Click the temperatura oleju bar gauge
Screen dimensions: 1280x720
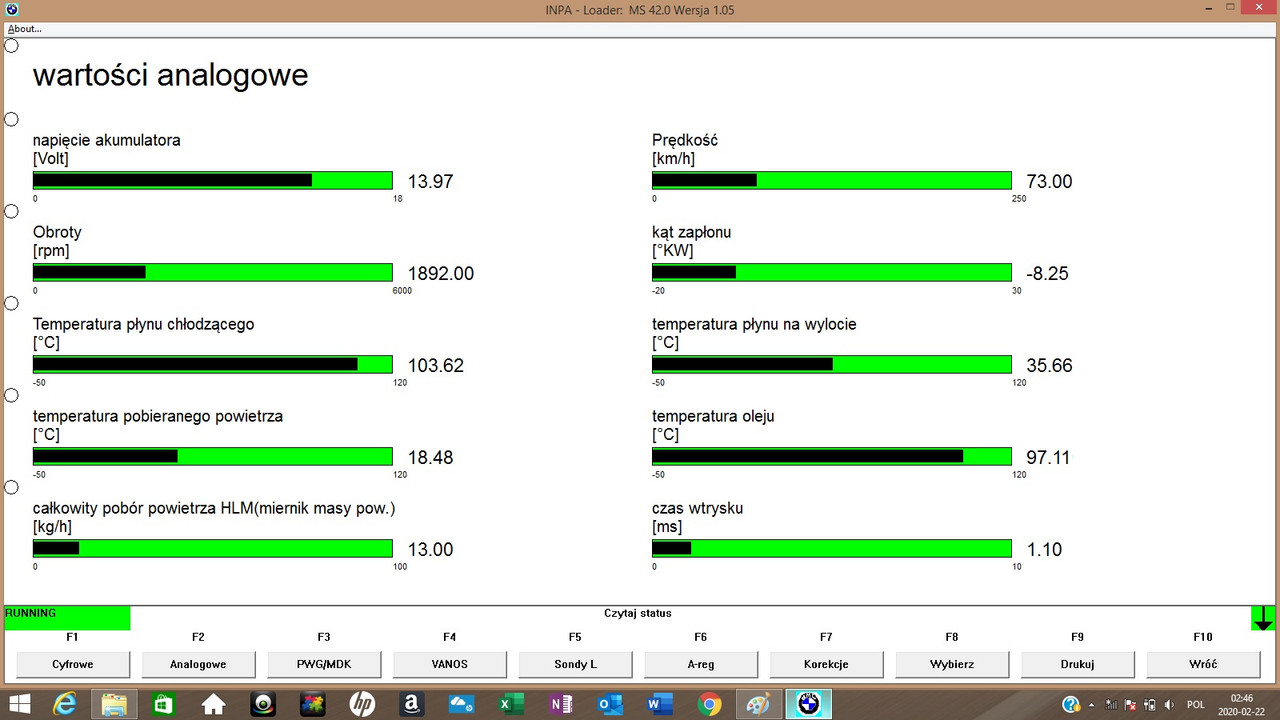pyautogui.click(x=832, y=457)
